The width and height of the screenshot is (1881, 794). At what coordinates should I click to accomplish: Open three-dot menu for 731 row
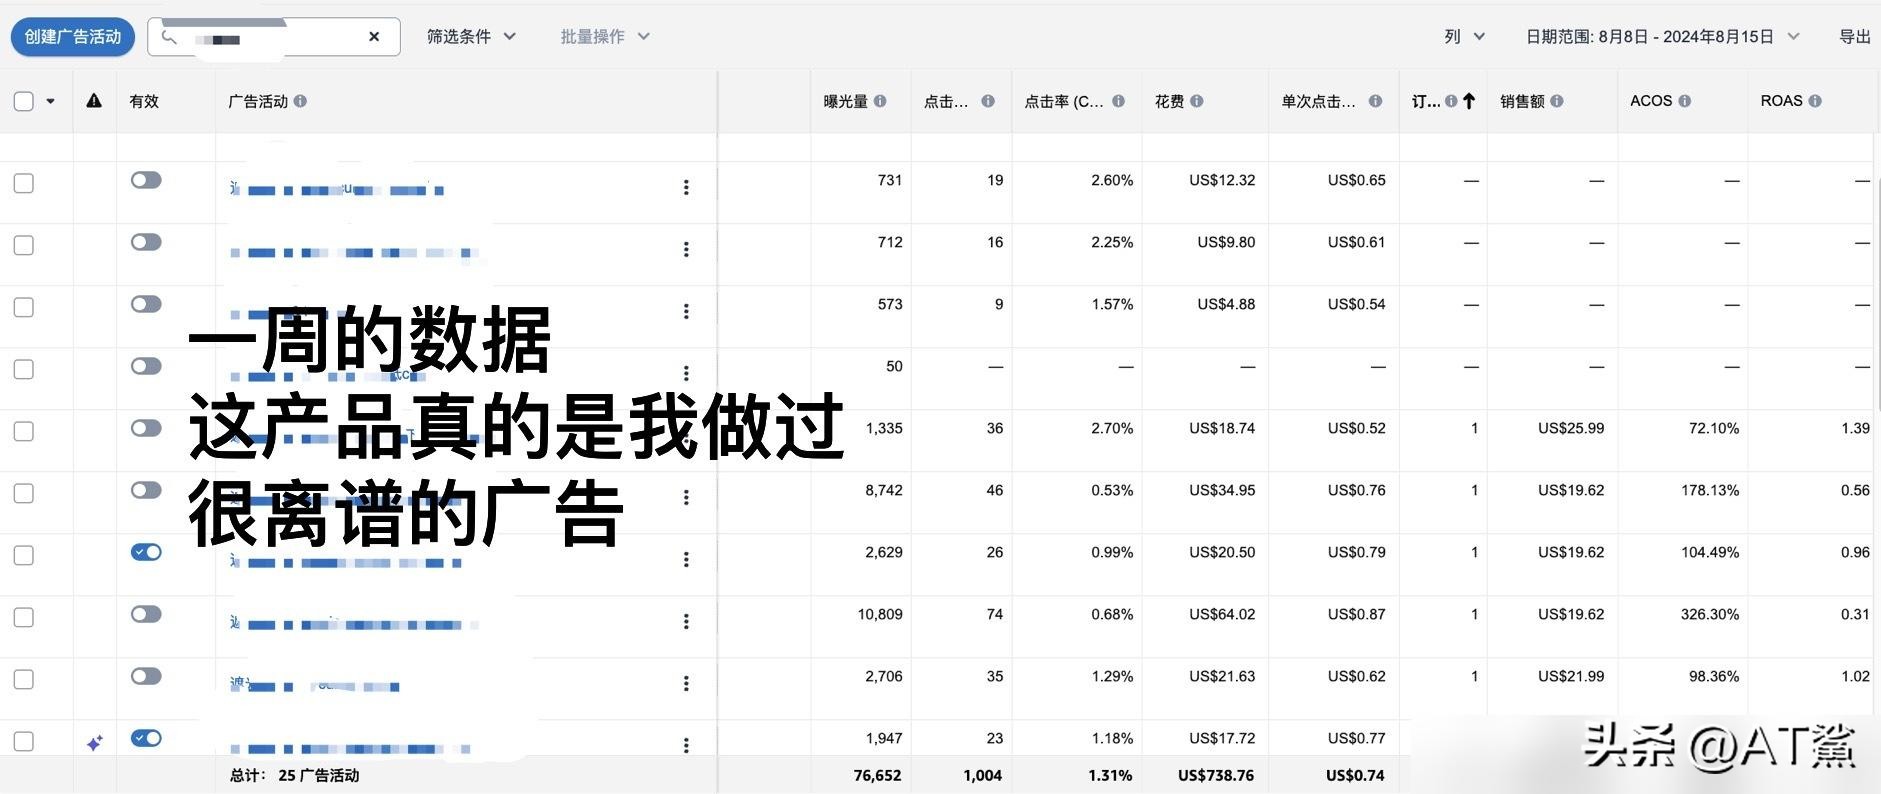[686, 187]
